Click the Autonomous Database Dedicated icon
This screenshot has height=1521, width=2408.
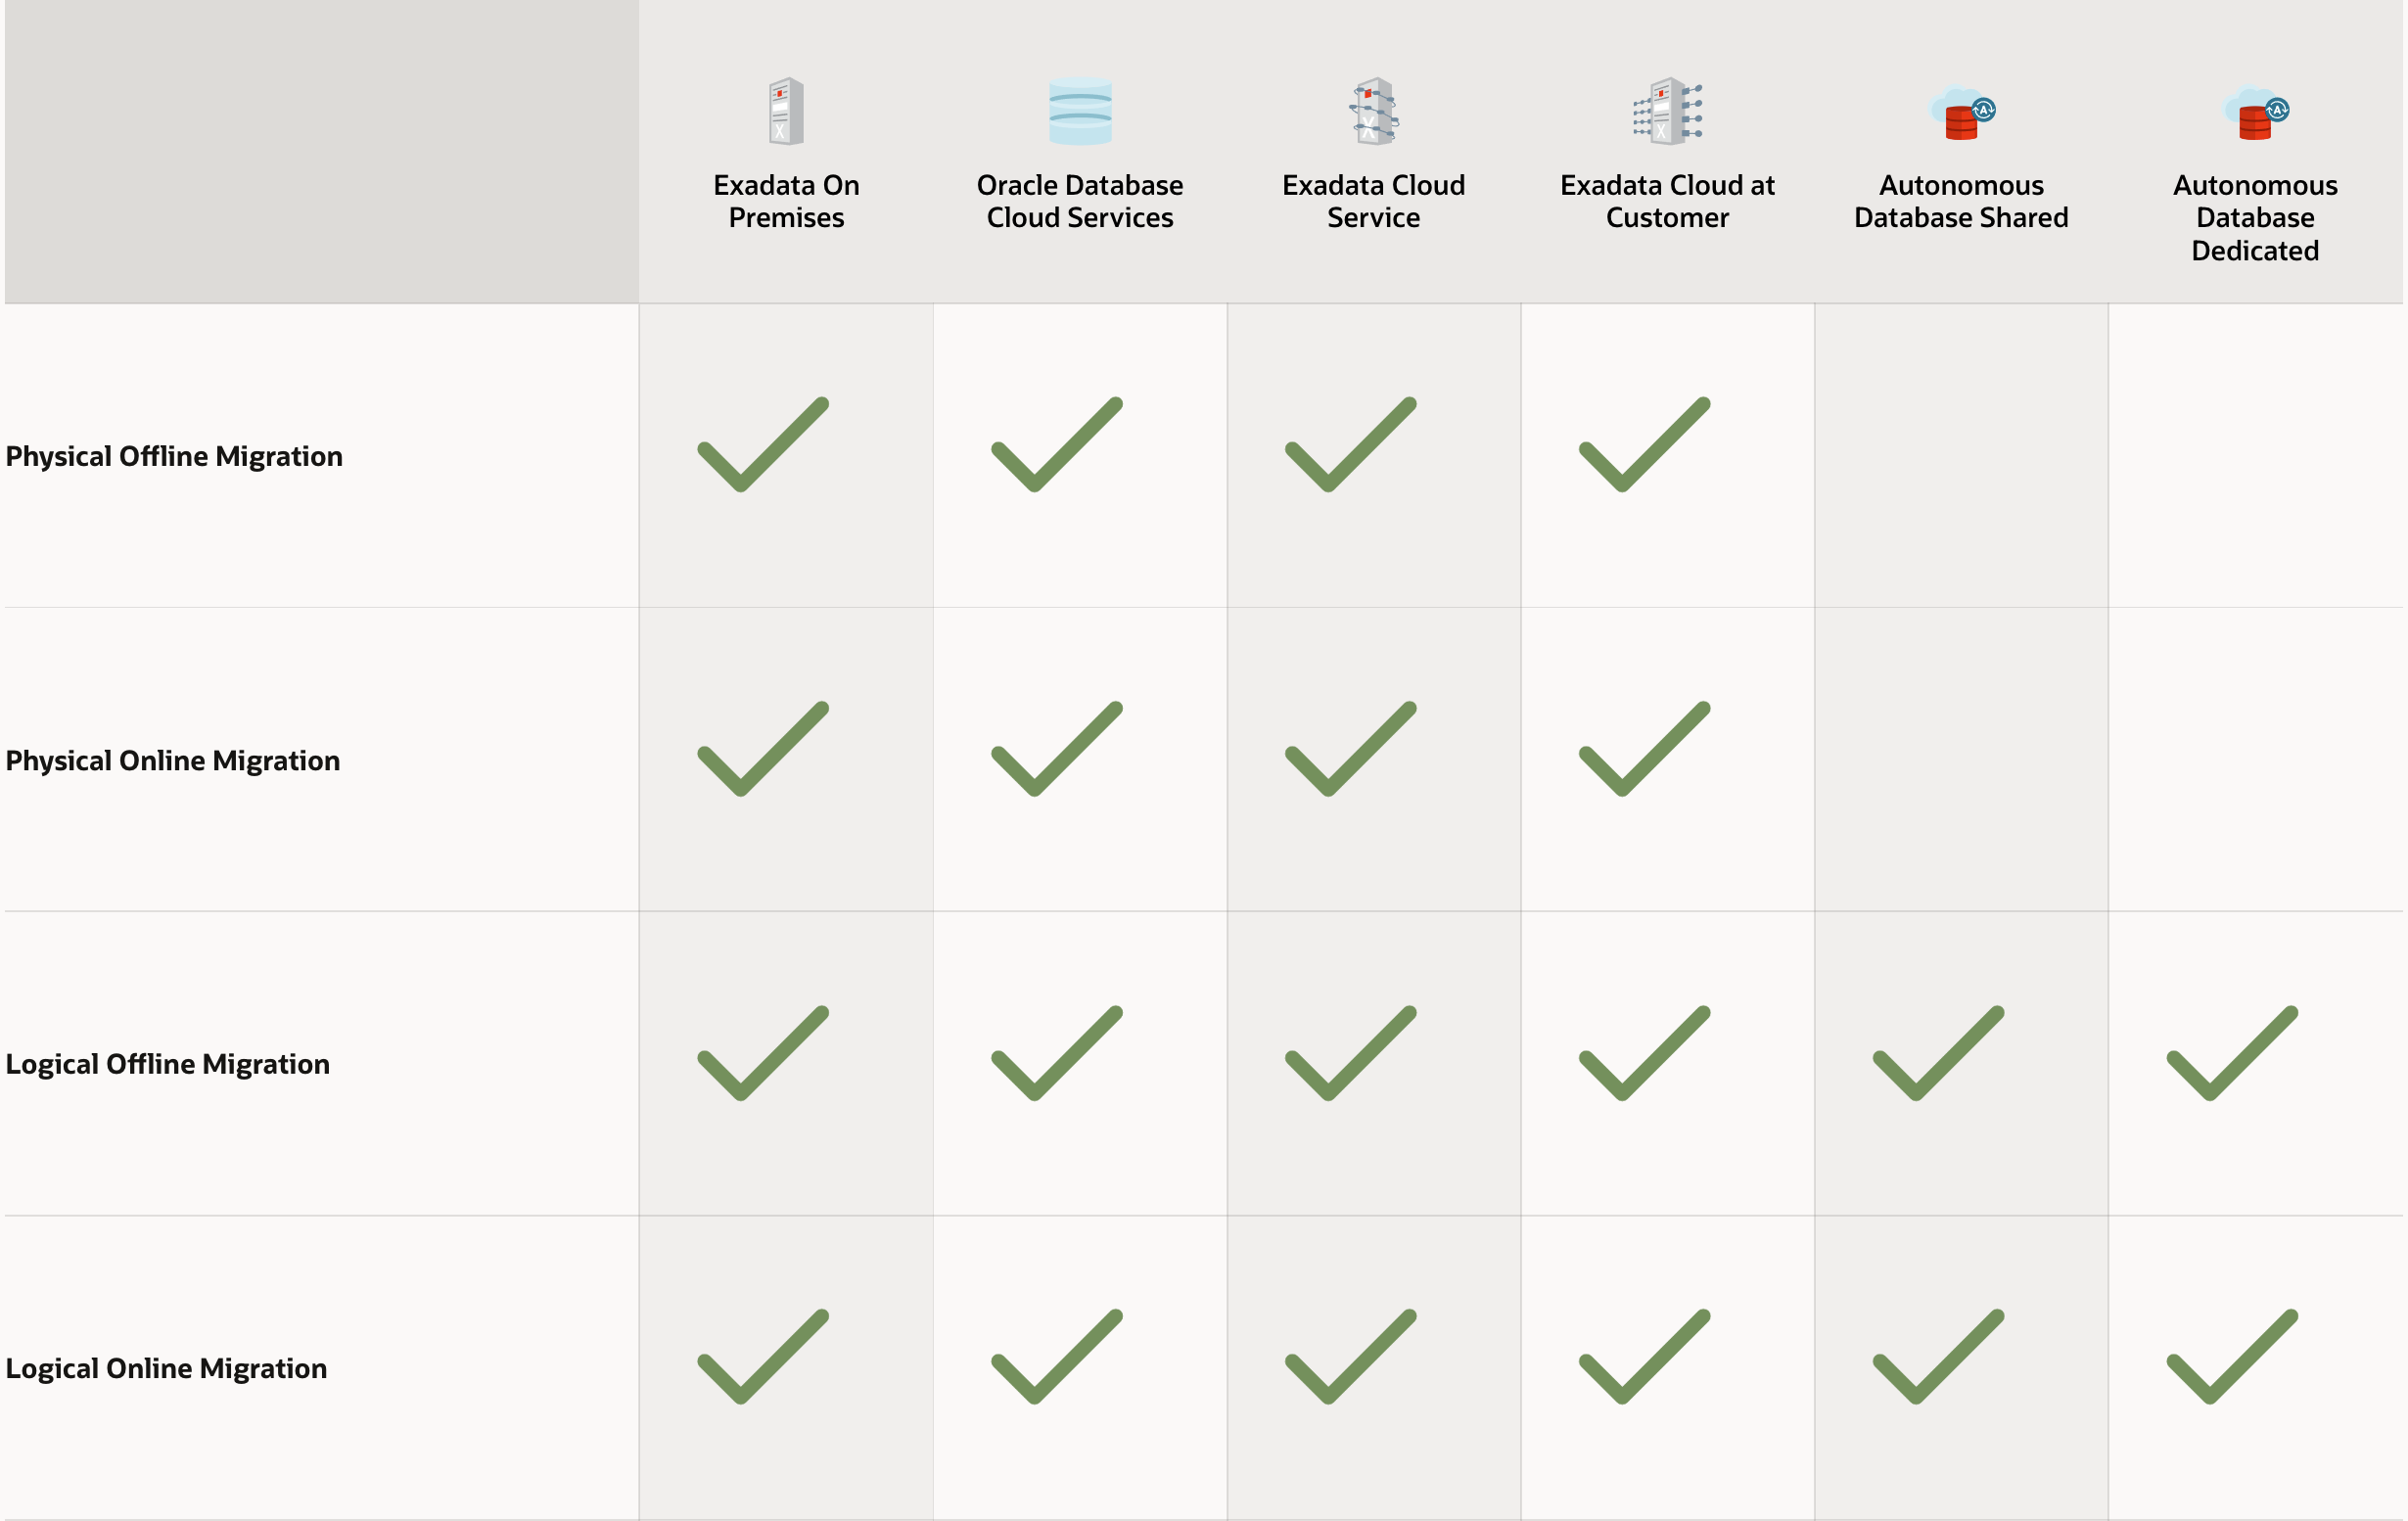2256,114
